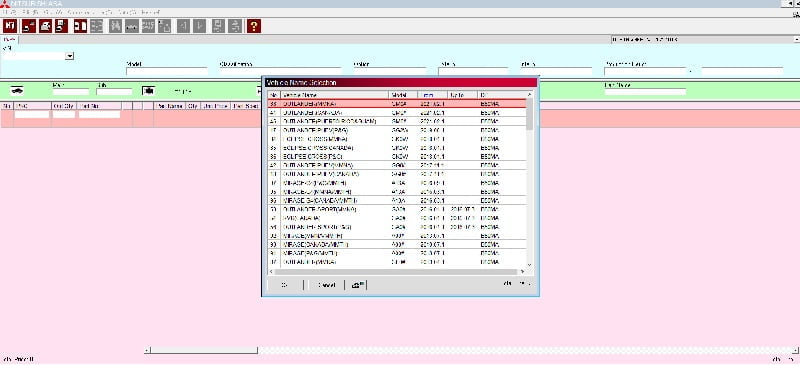The image size is (800, 365).
Task: Click the main window's bottom scrollbar right arrow
Action: (795, 350)
